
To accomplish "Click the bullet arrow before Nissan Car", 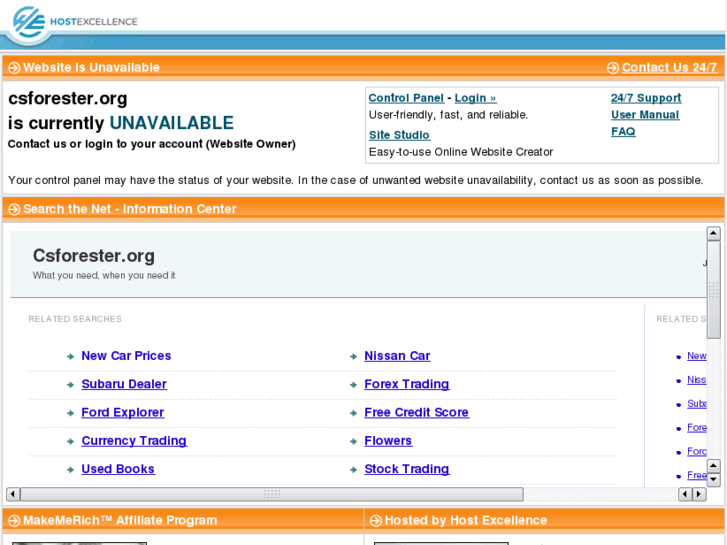I will (x=353, y=357).
